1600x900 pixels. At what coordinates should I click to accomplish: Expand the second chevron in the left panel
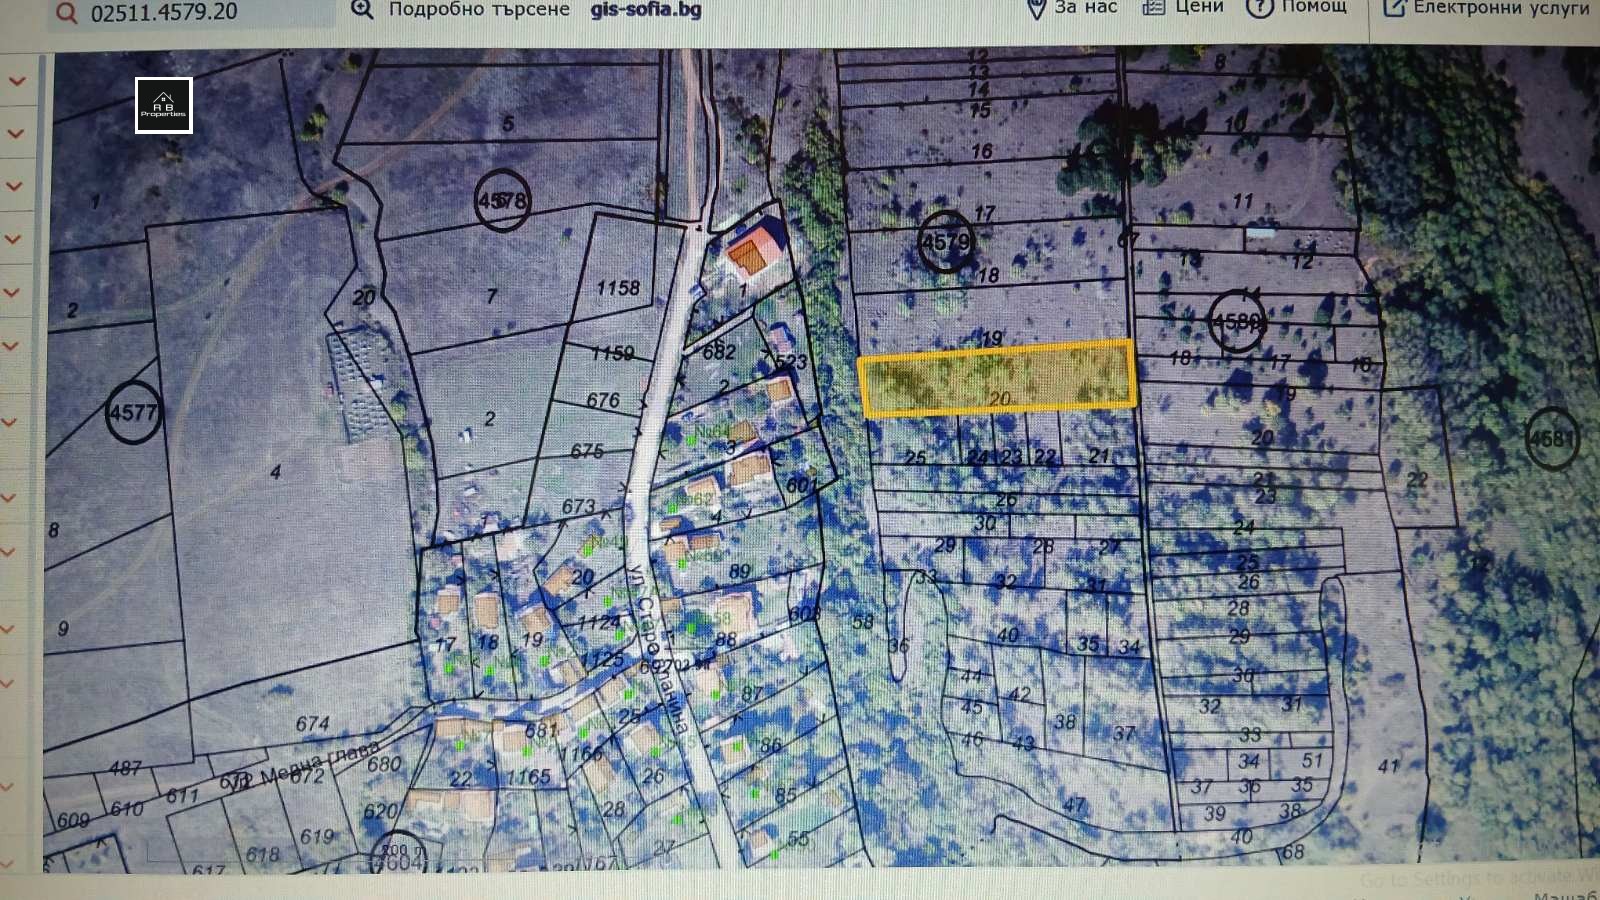[14, 131]
